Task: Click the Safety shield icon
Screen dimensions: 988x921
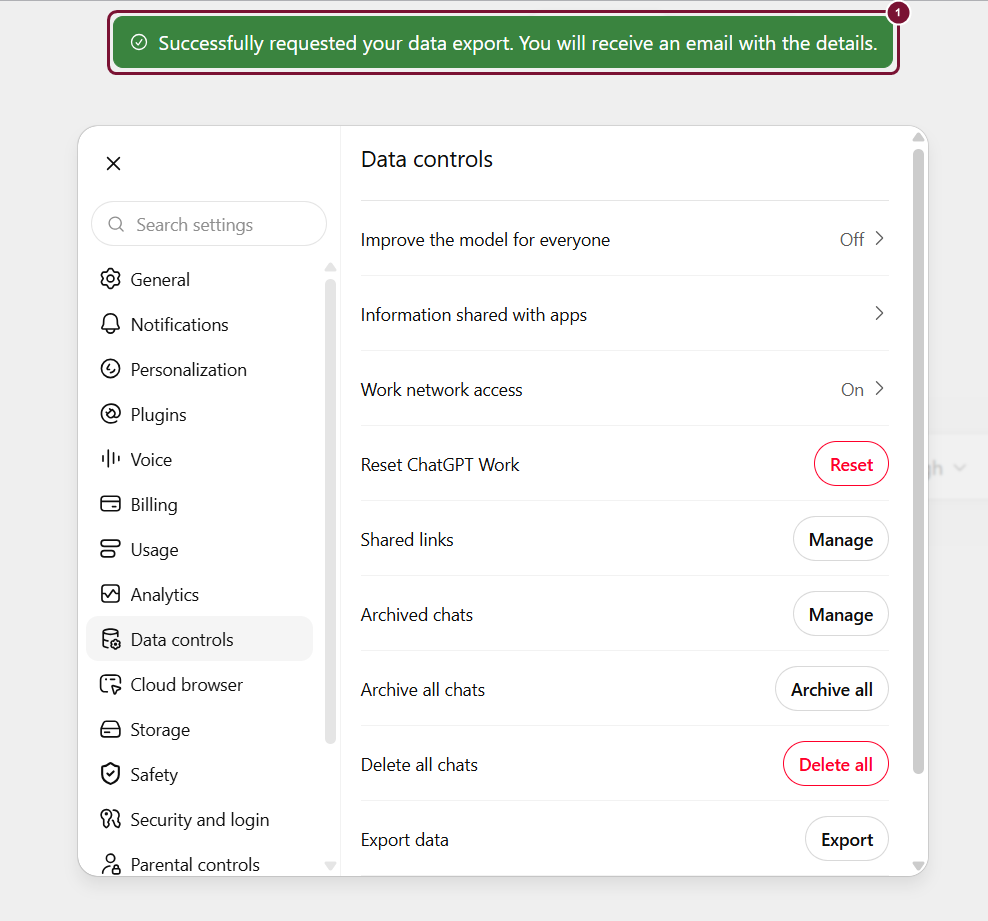Action: tap(110, 774)
